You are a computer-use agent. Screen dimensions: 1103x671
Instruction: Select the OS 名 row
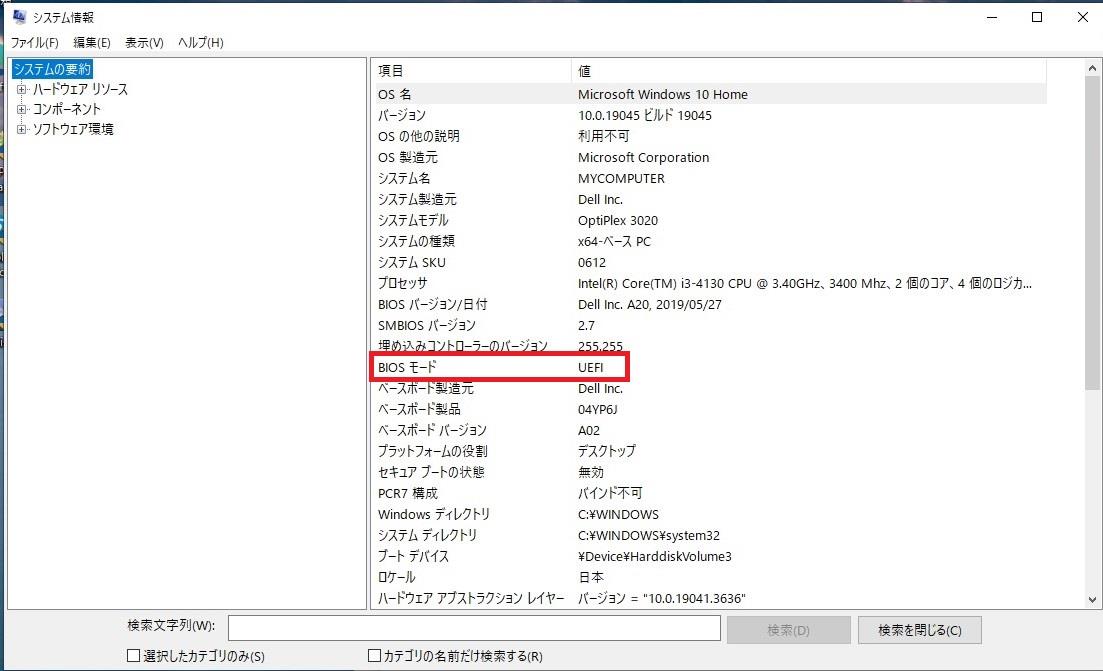click(709, 94)
